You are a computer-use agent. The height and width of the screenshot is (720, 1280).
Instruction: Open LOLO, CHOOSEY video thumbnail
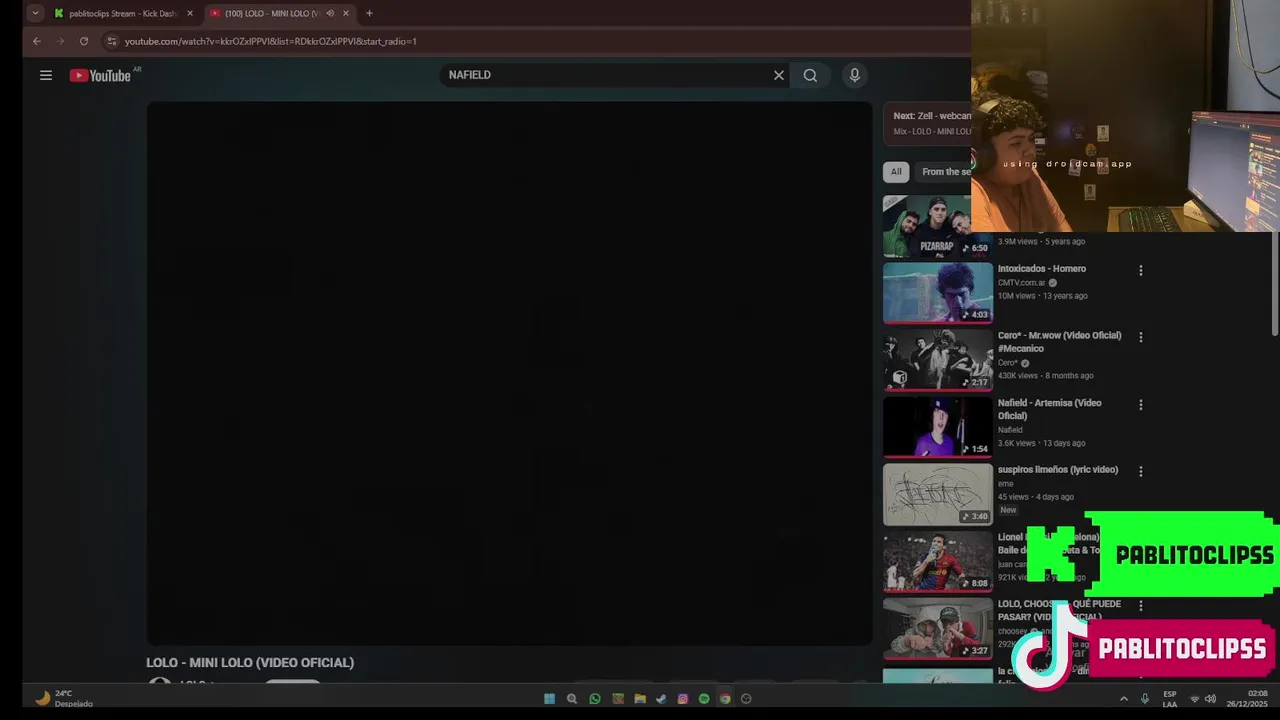pyautogui.click(x=938, y=628)
